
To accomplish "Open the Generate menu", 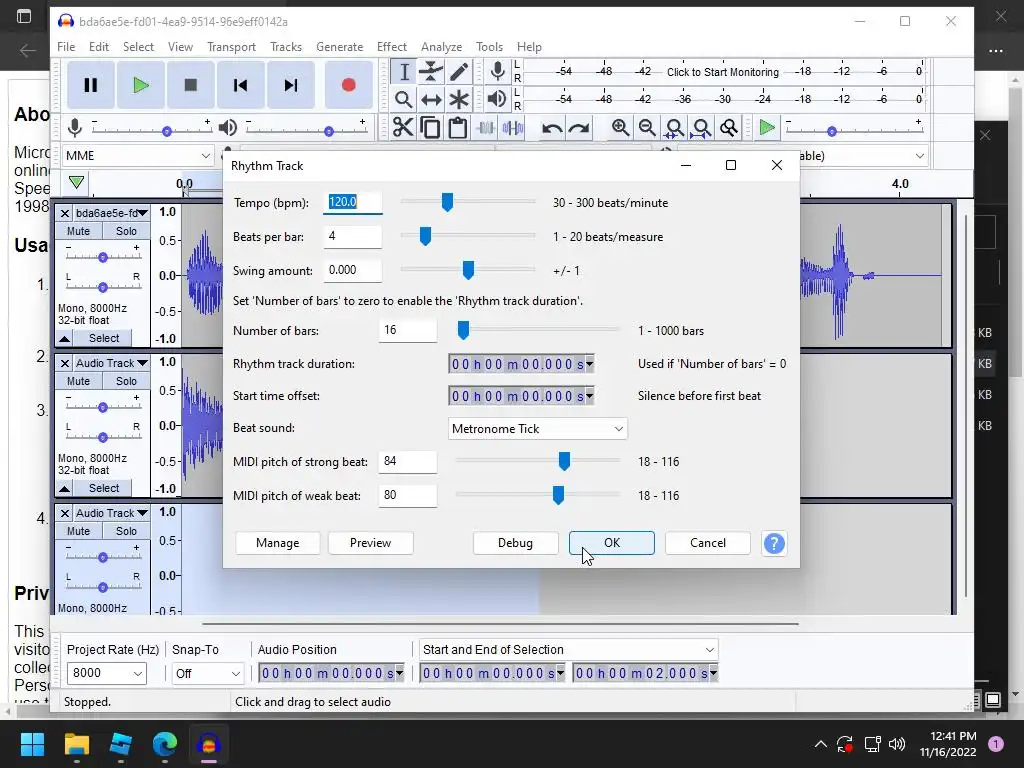I will [x=340, y=47].
